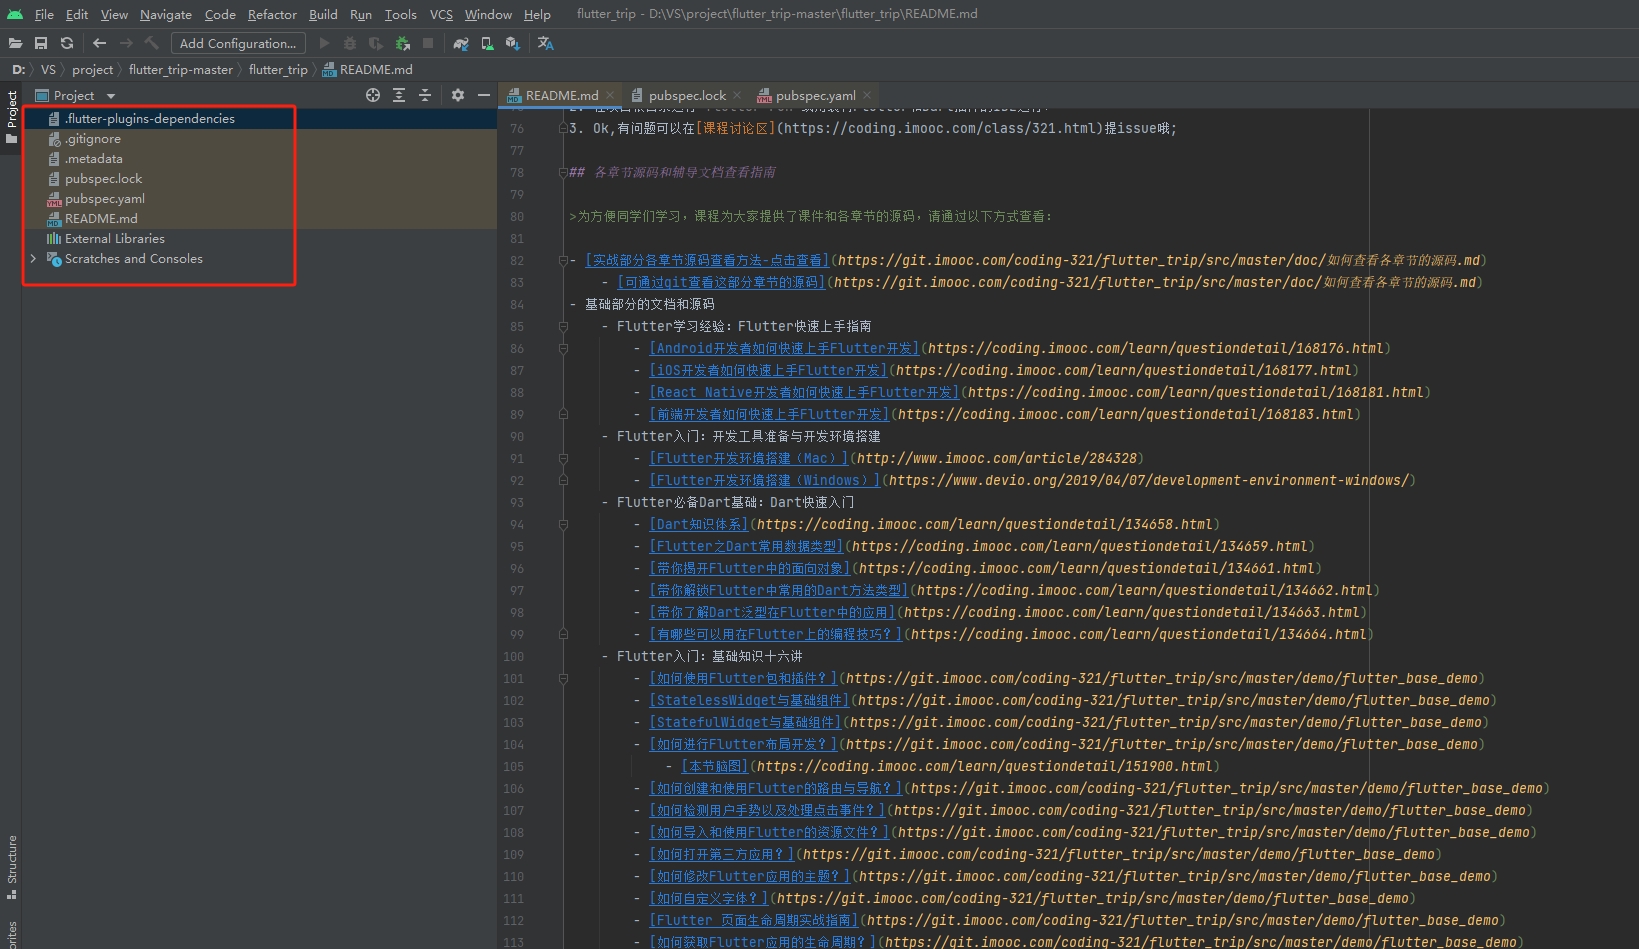1639x949 pixels.
Task: Close the pubspec.yaml tab
Action: coord(867,95)
